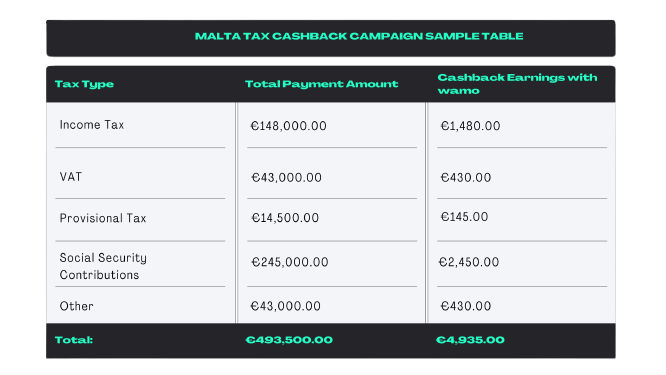Click the Cashback Earnings with wamo header
Screen dimensions: 666x375
(517, 84)
